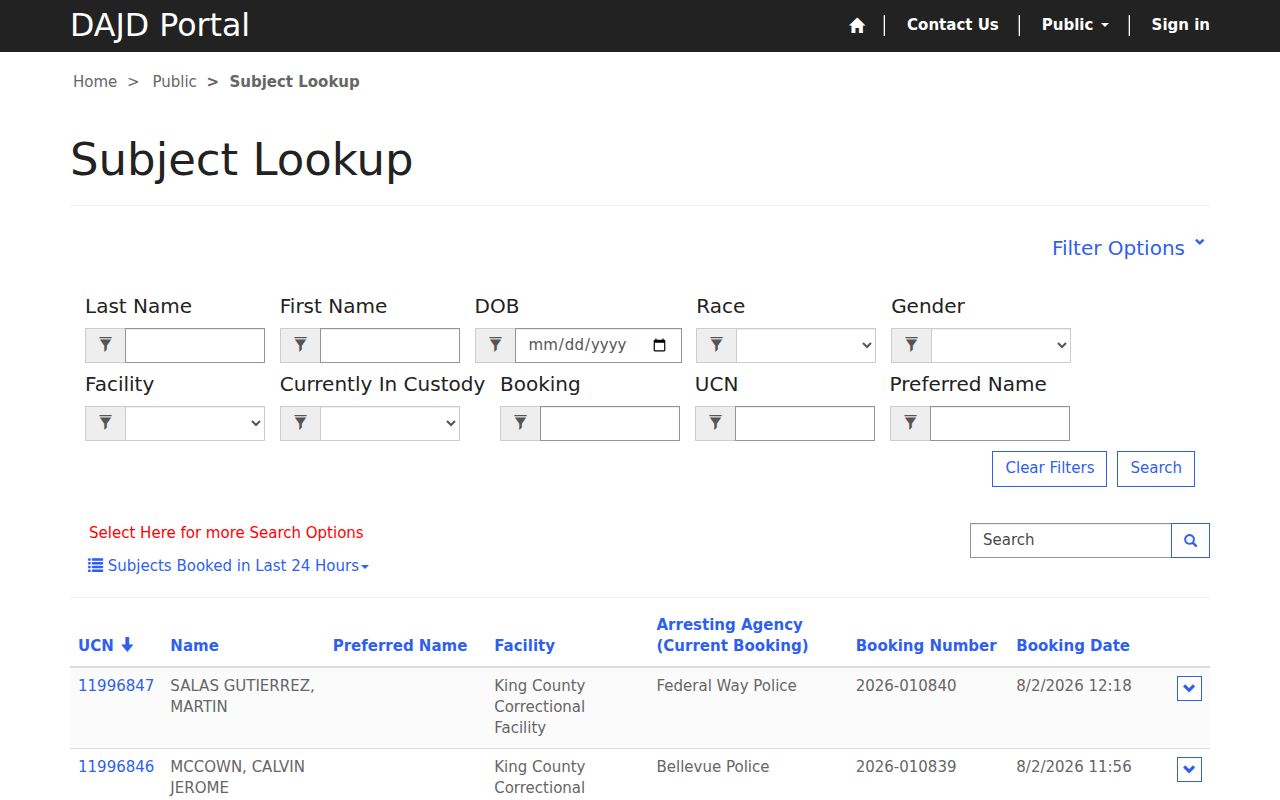Sort by Booking Number column header
This screenshot has width=1280, height=800.
(926, 646)
